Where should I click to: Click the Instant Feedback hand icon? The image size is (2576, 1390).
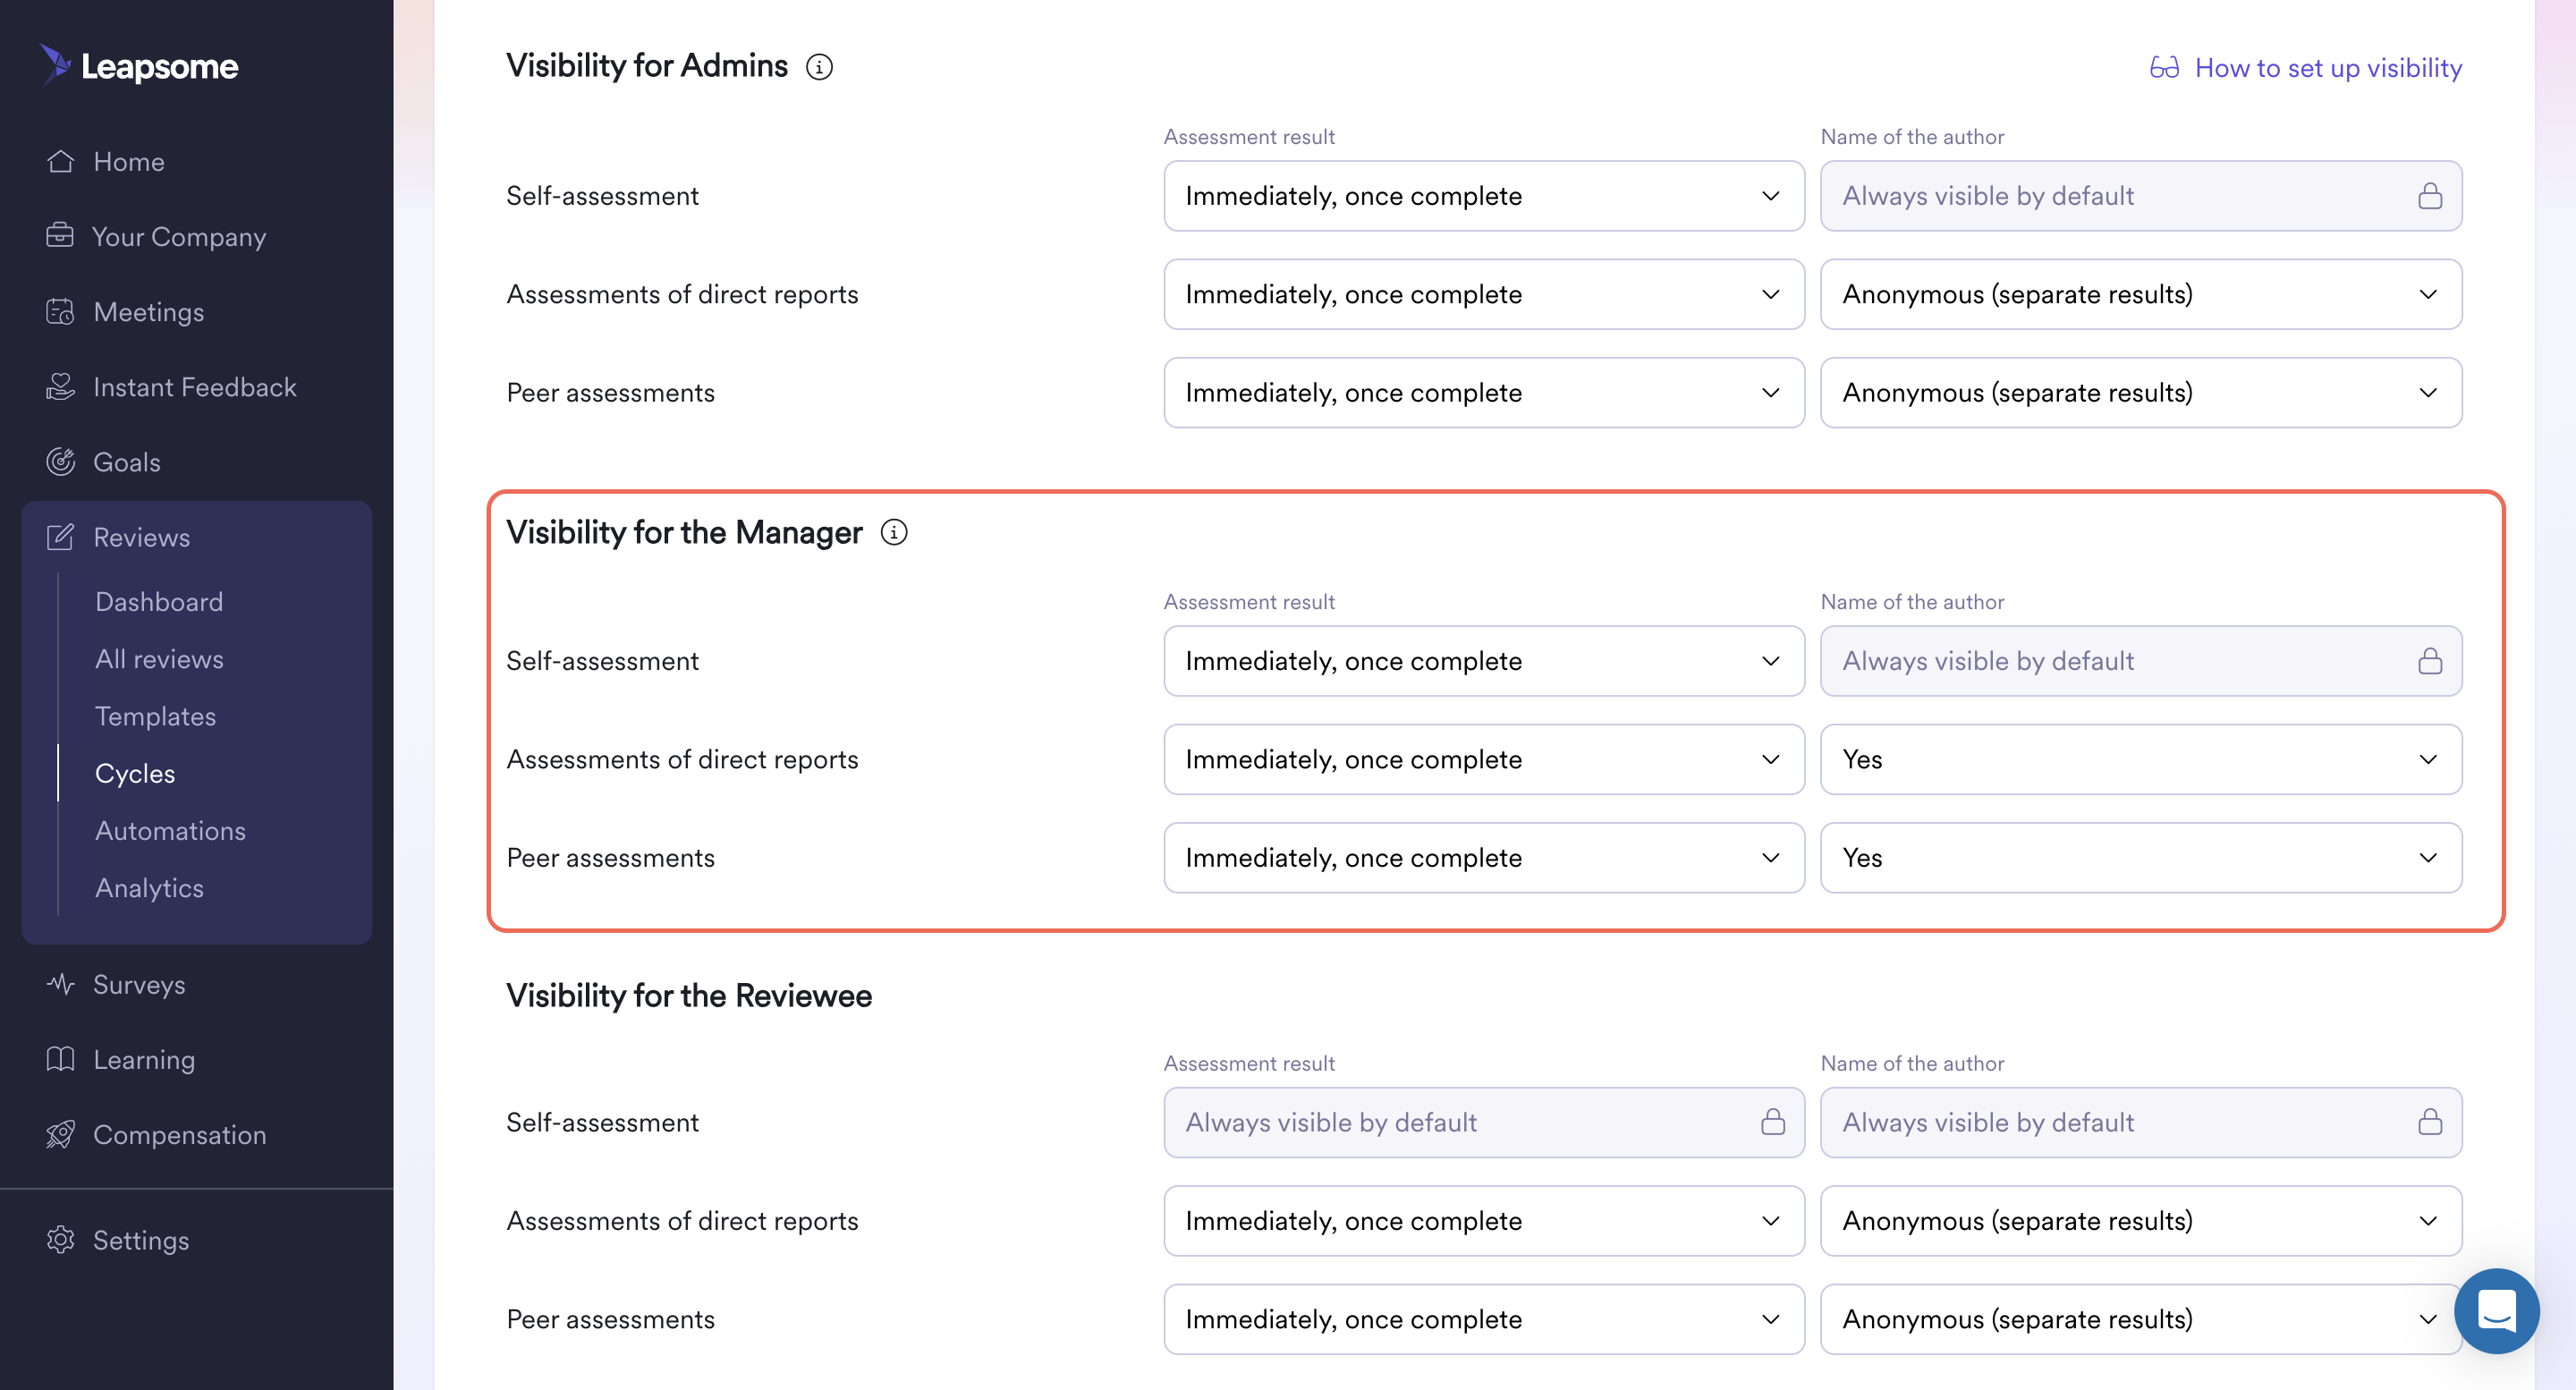click(x=60, y=387)
